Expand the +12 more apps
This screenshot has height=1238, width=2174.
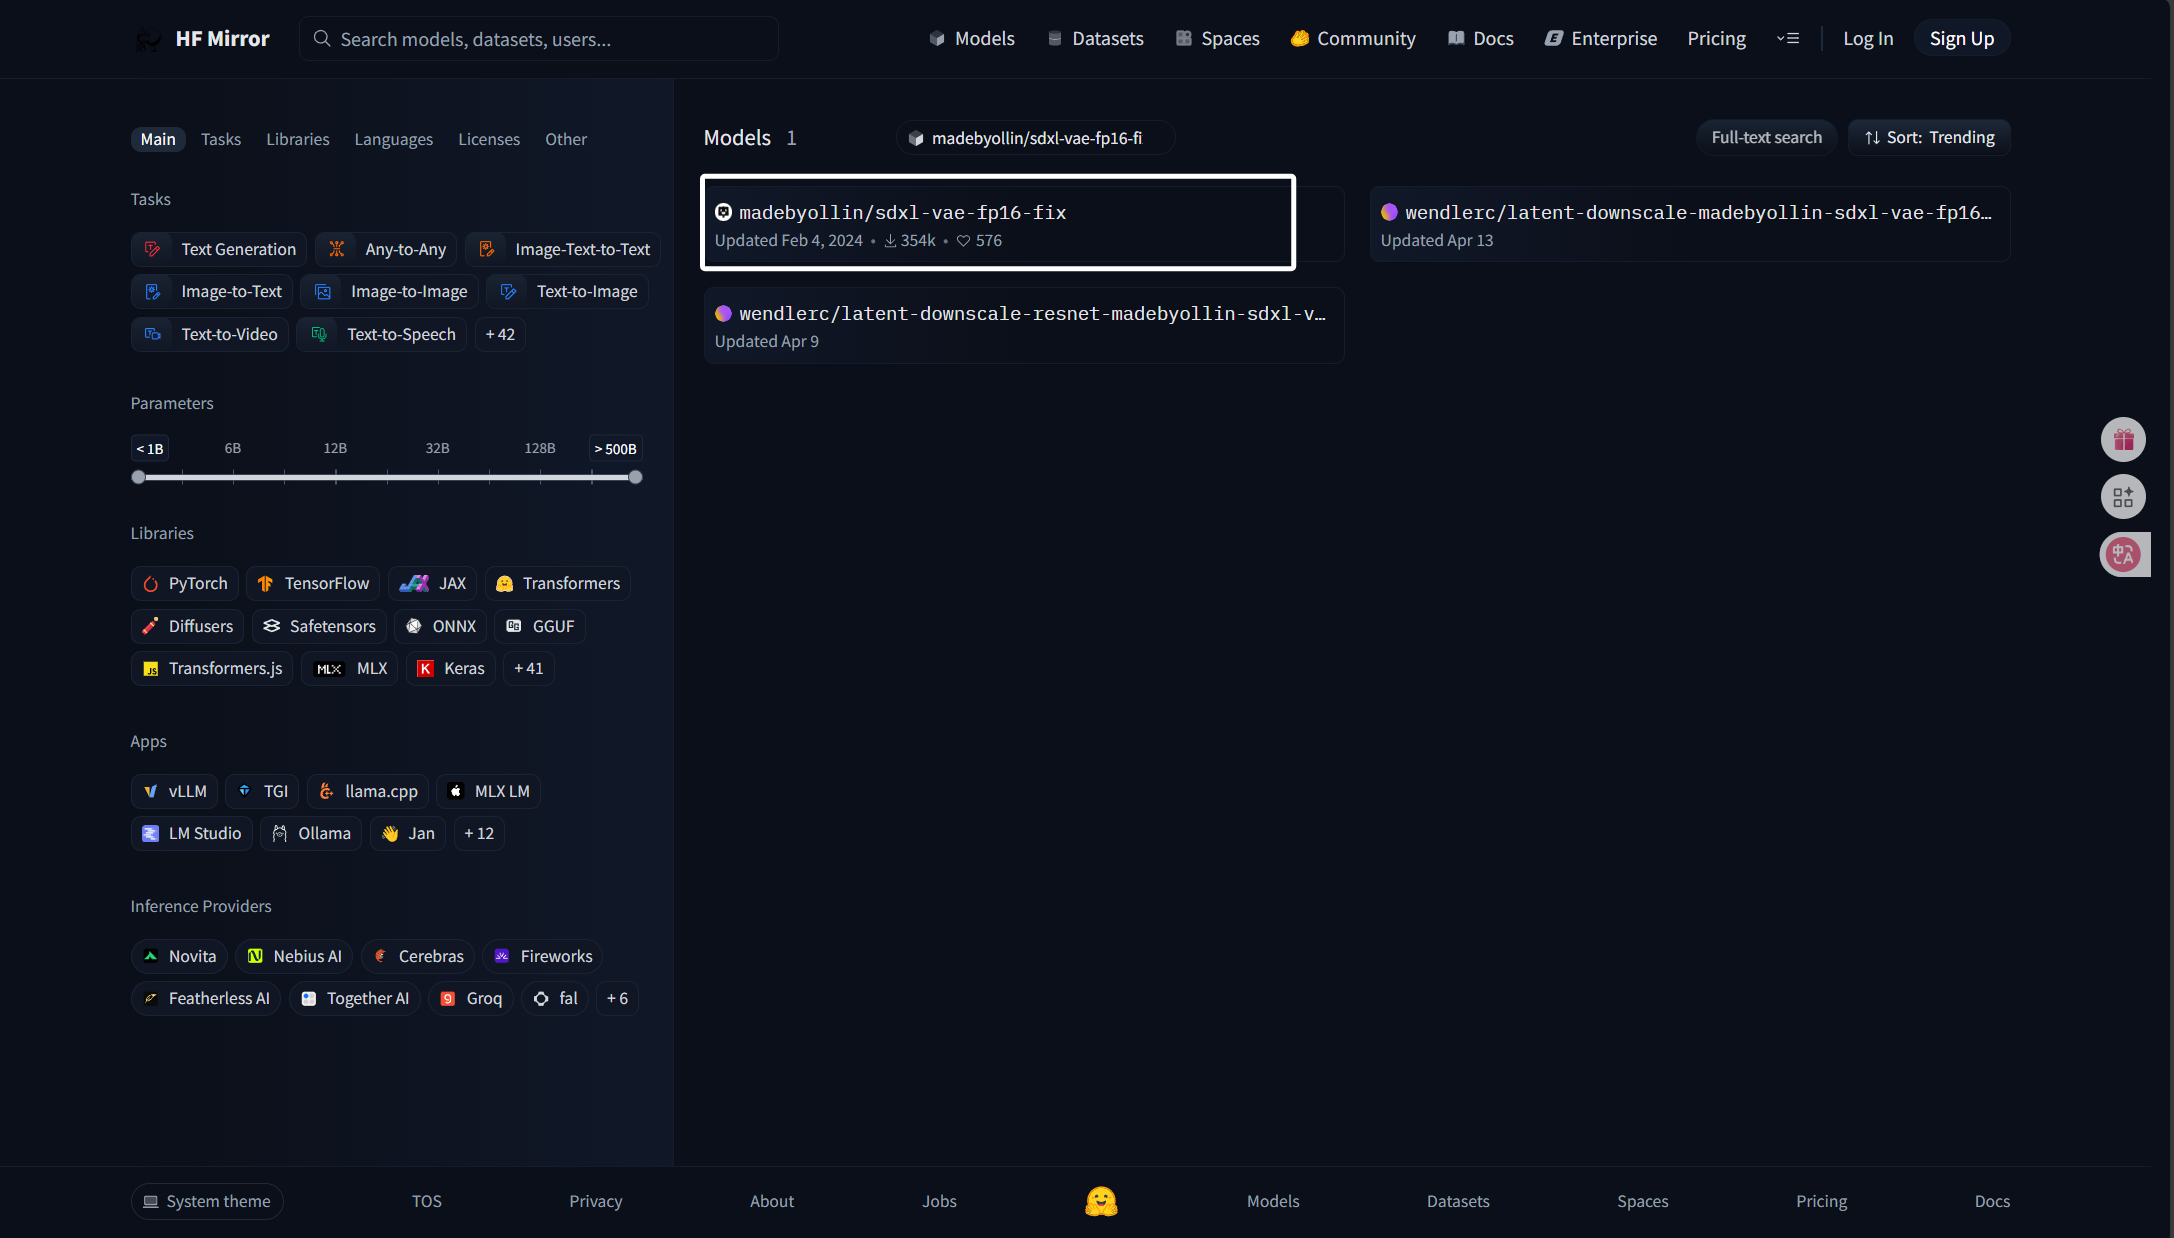479,833
